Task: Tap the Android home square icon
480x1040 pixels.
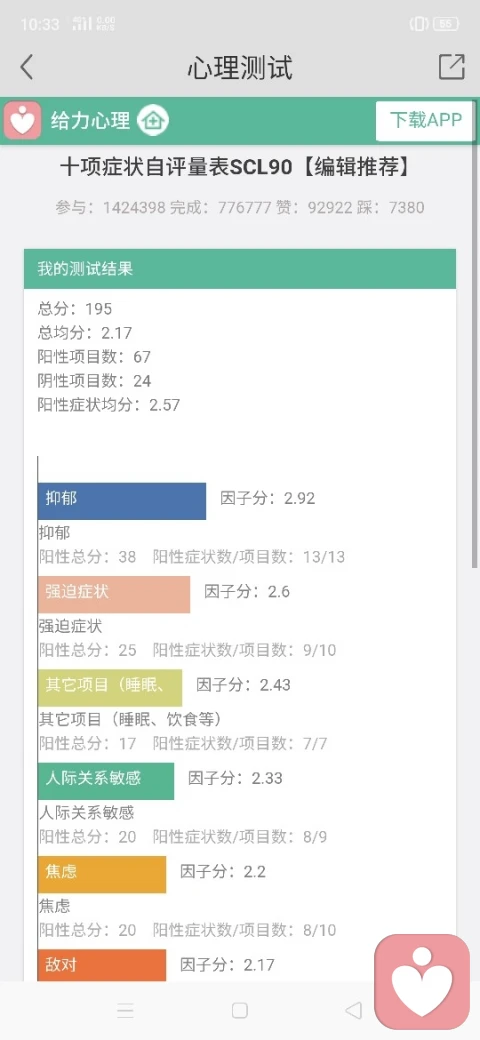Action: [240, 1011]
